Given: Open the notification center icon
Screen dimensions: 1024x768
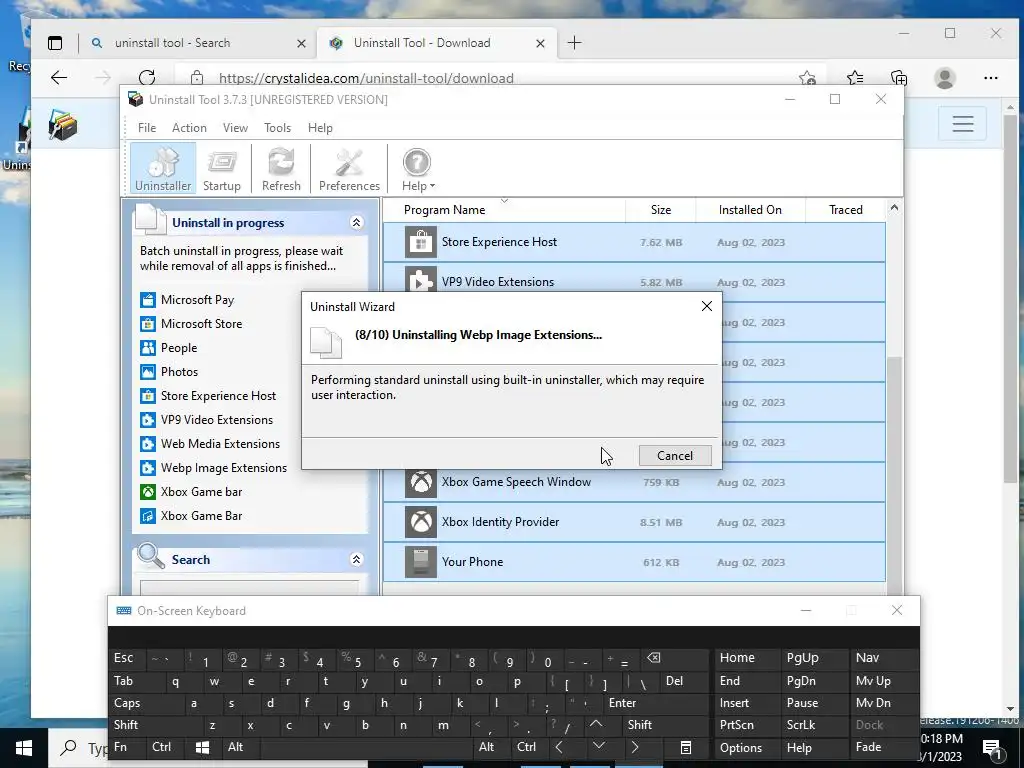Looking at the screenshot, I should point(992,749).
